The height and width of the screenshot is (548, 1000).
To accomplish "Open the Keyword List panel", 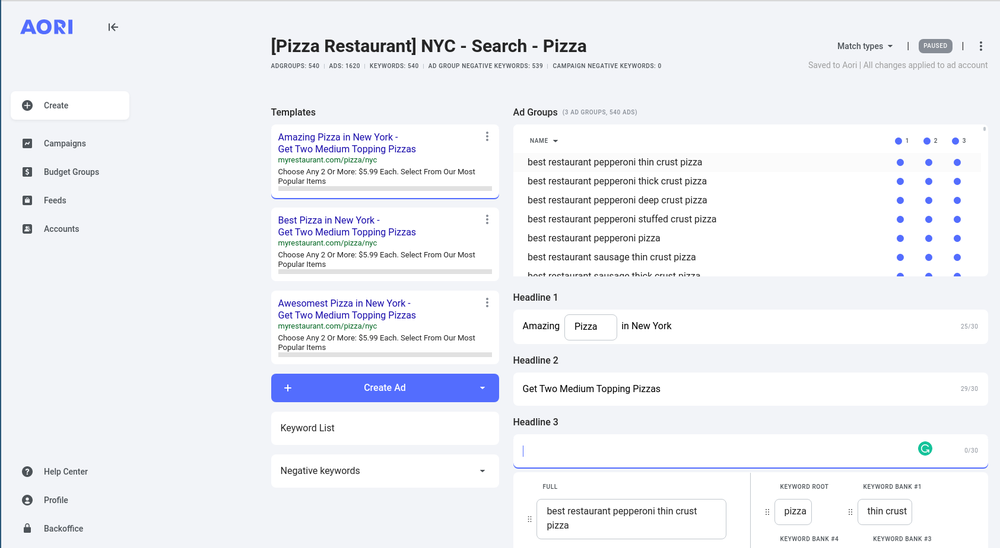I will tap(385, 428).
